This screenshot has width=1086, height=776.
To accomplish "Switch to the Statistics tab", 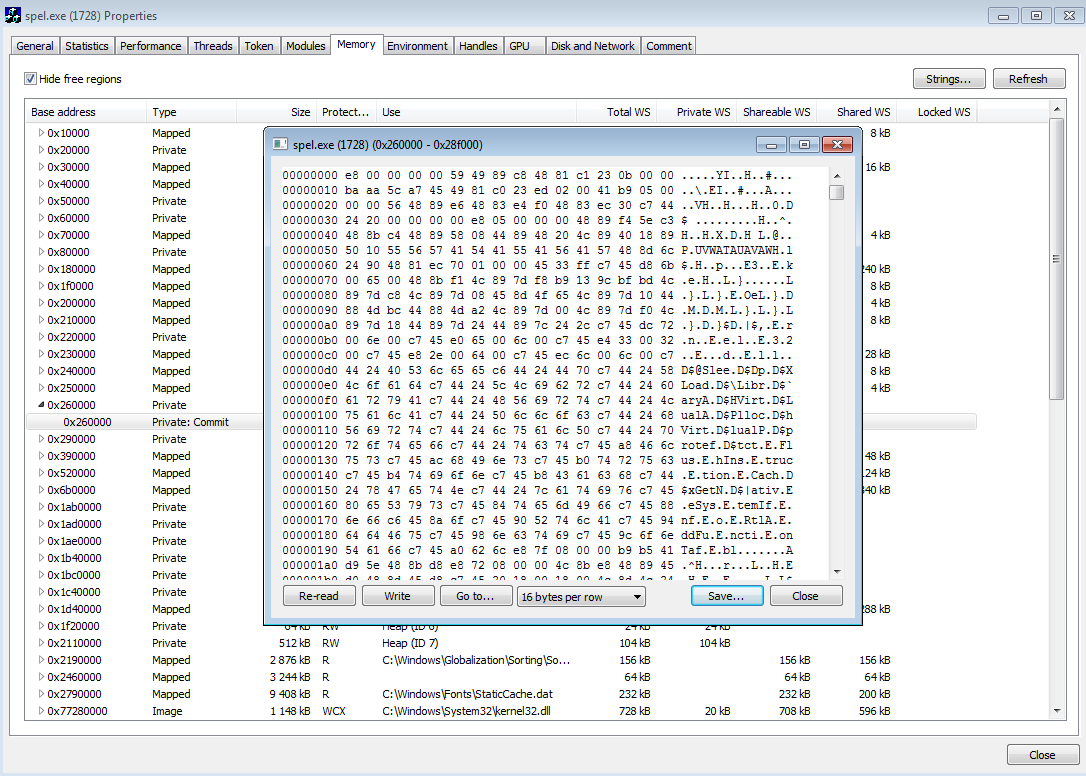I will pyautogui.click(x=87, y=46).
